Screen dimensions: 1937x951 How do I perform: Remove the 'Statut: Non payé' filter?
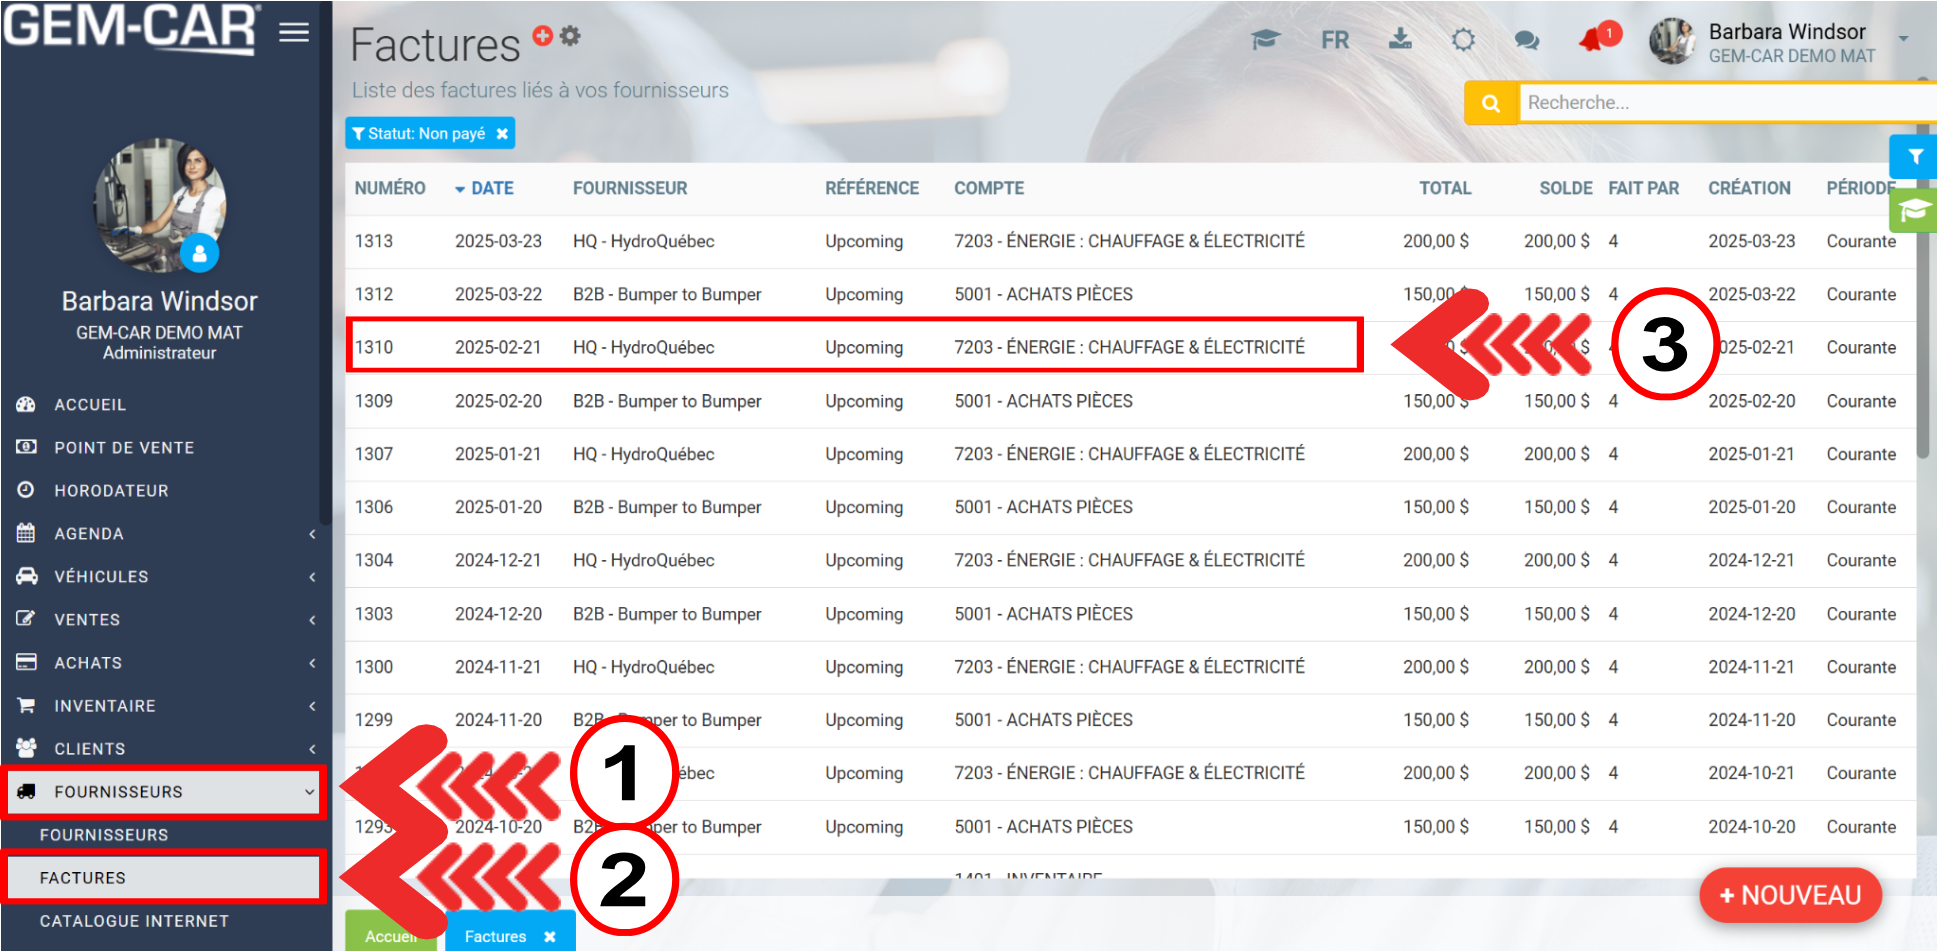[503, 134]
